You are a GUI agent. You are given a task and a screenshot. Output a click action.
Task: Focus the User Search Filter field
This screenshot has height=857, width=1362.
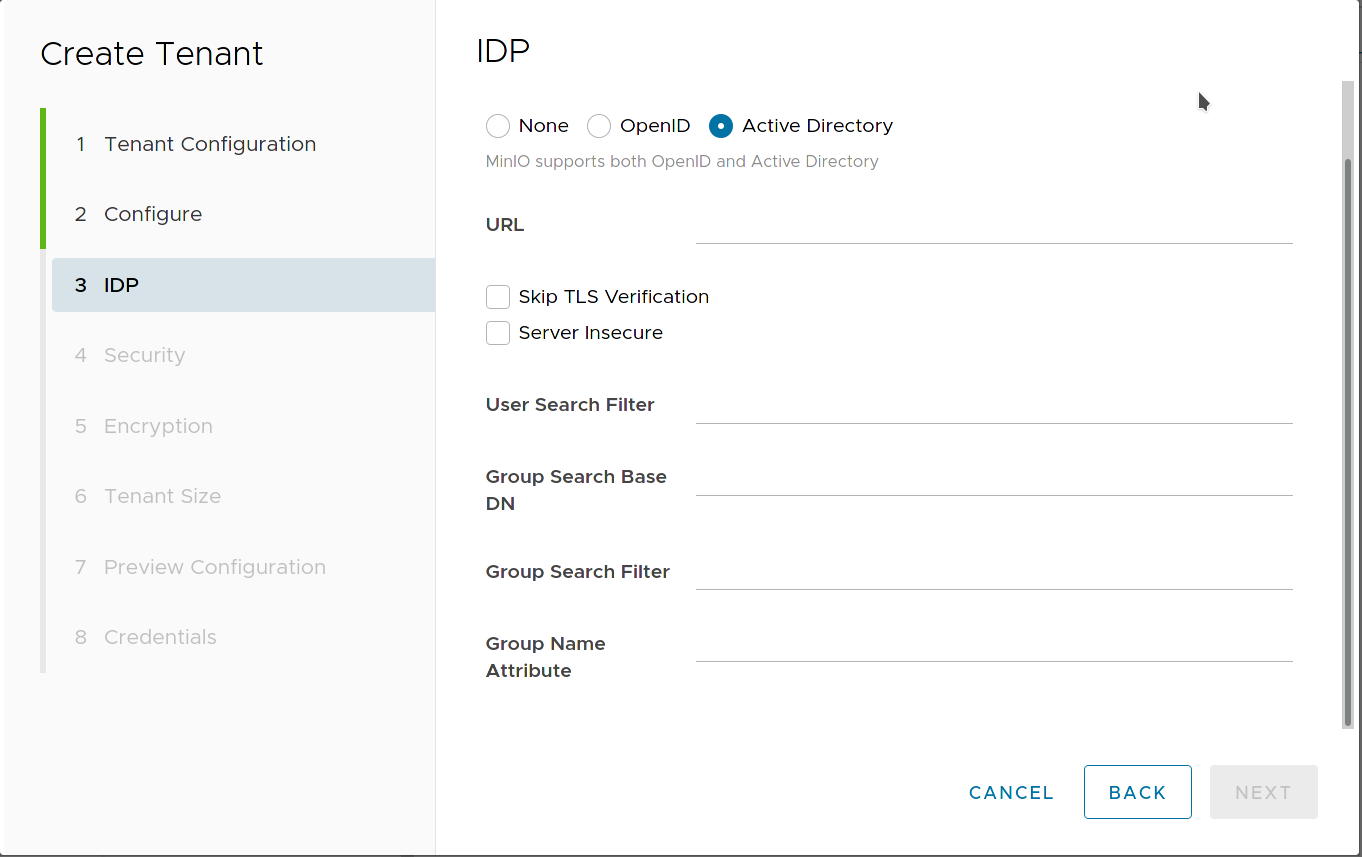[x=993, y=410]
